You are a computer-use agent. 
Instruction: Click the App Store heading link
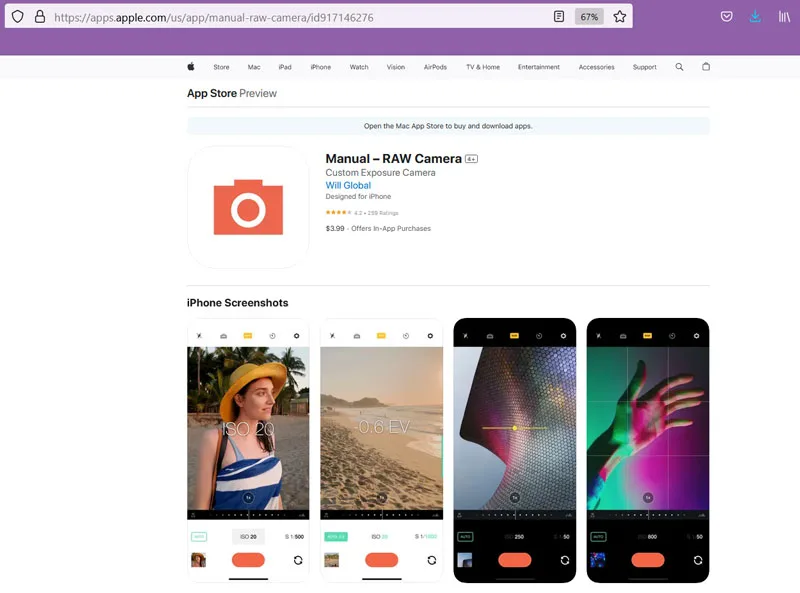tap(212, 93)
